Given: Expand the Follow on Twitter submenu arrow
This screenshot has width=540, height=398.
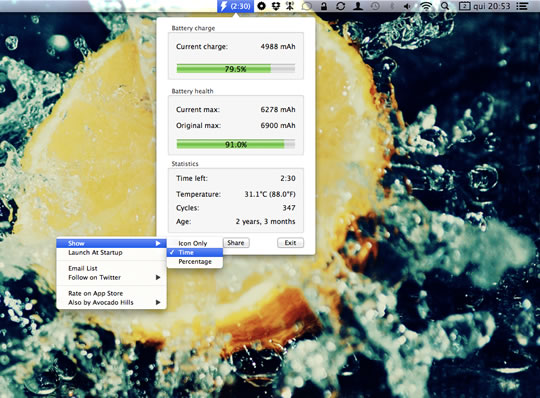Looking at the screenshot, I should click(x=158, y=277).
